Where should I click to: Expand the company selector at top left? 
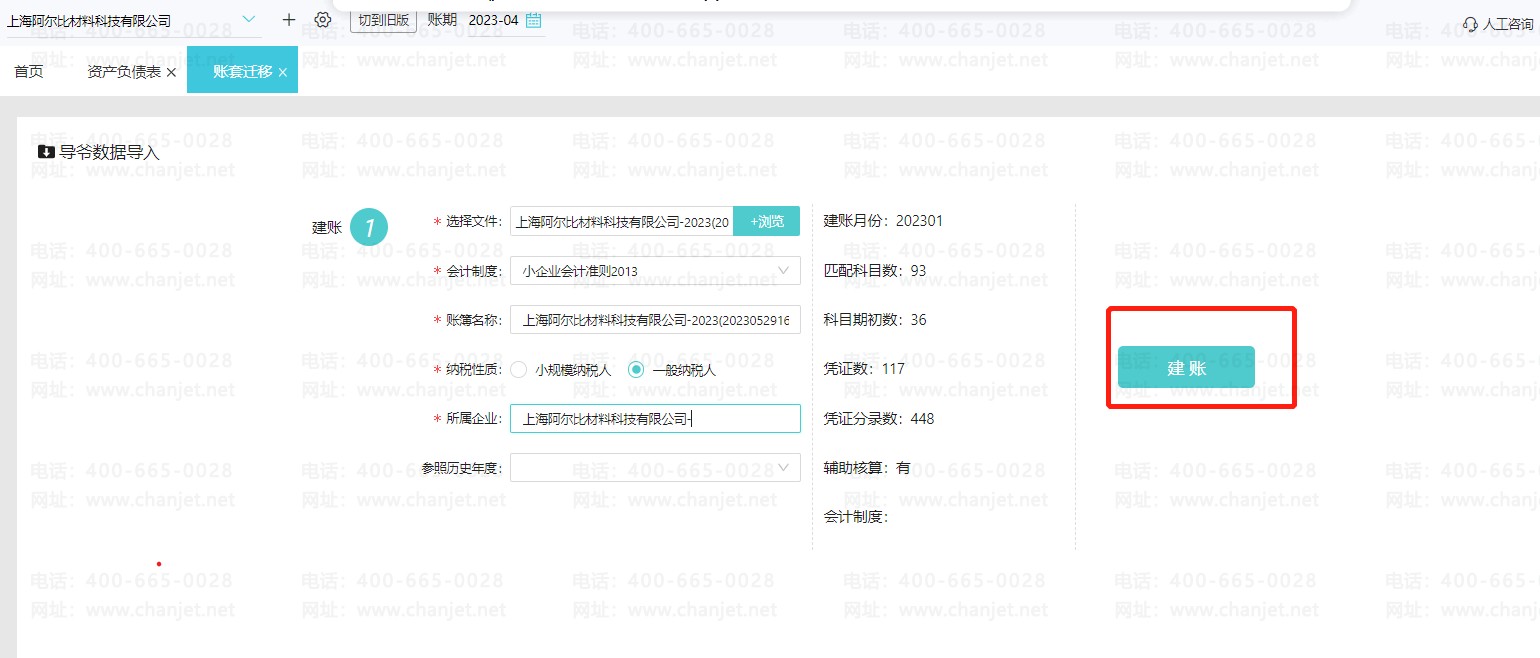click(249, 20)
